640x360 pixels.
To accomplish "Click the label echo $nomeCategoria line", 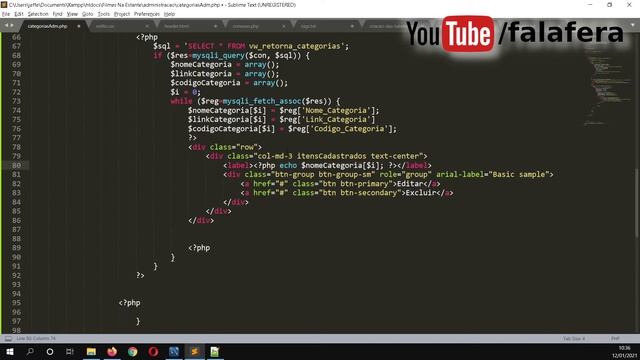I will tap(327, 165).
